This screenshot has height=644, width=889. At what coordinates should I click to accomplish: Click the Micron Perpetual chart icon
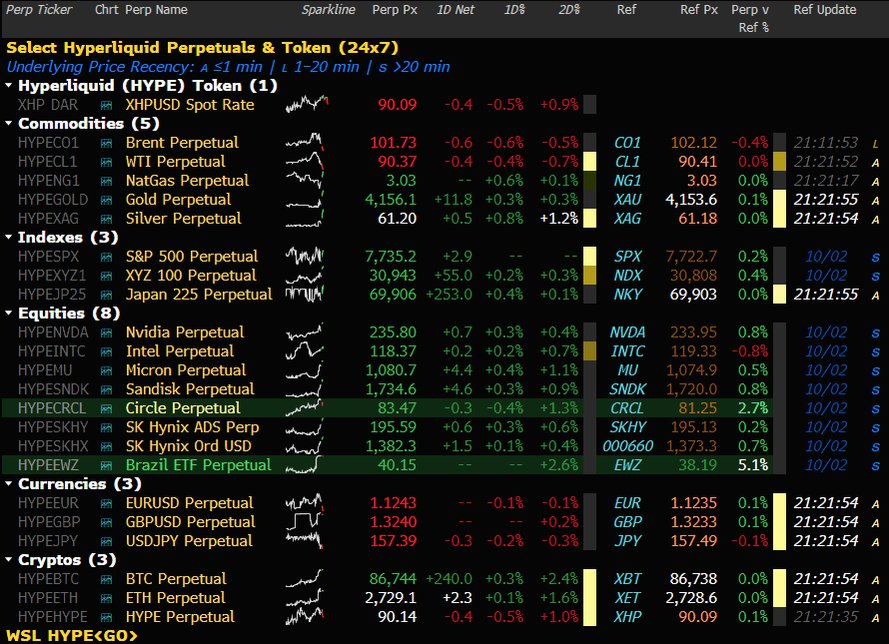[x=106, y=371]
